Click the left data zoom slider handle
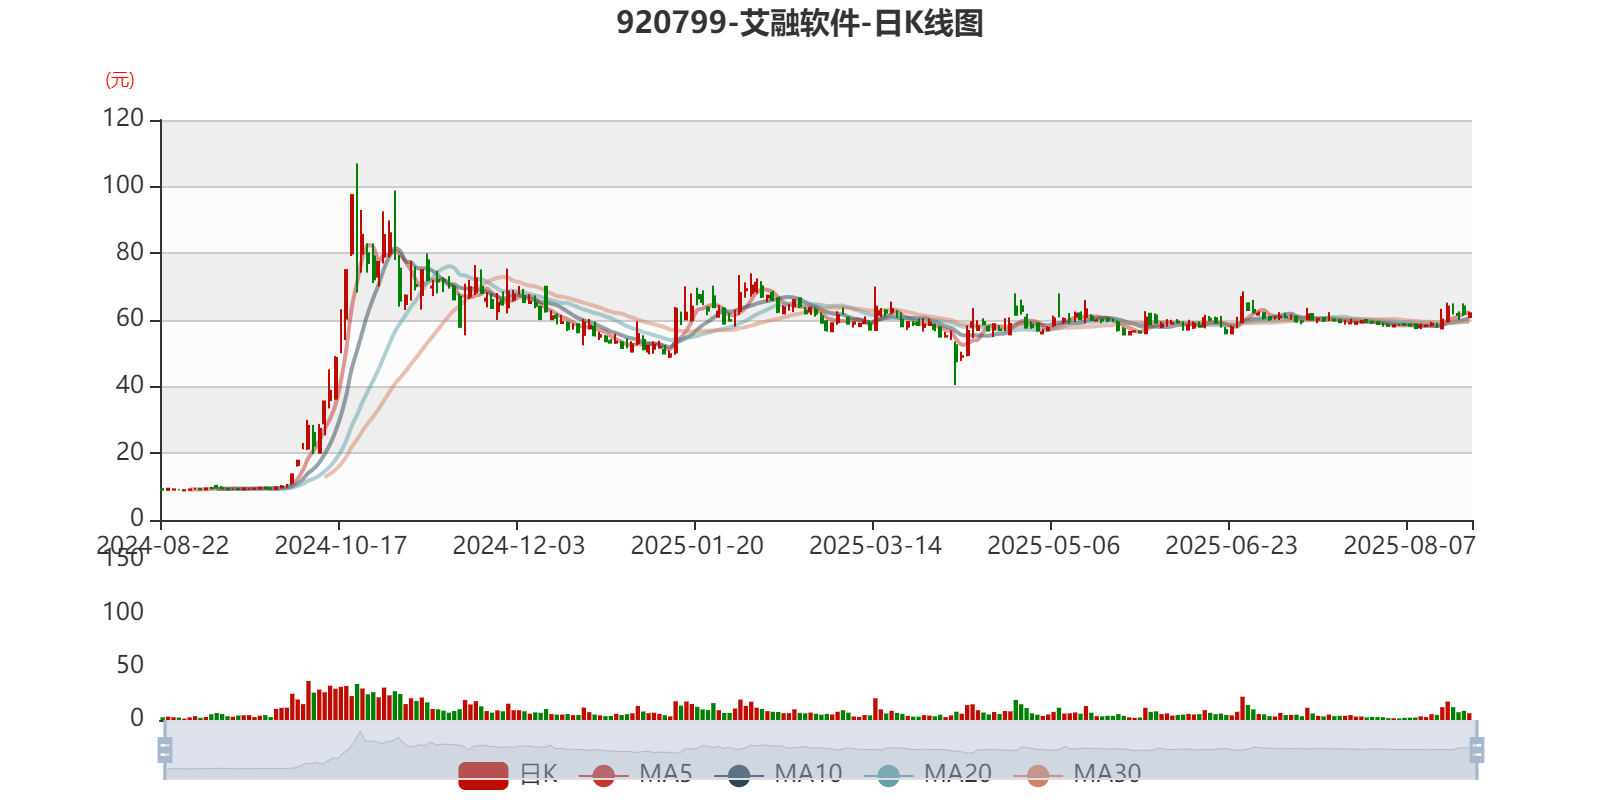 [x=165, y=749]
